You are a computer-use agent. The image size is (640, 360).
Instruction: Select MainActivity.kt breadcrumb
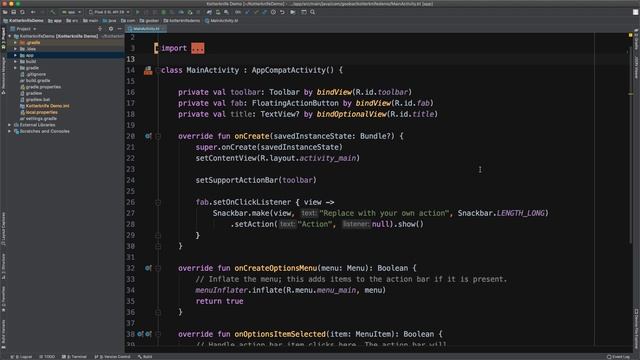tap(221, 20)
